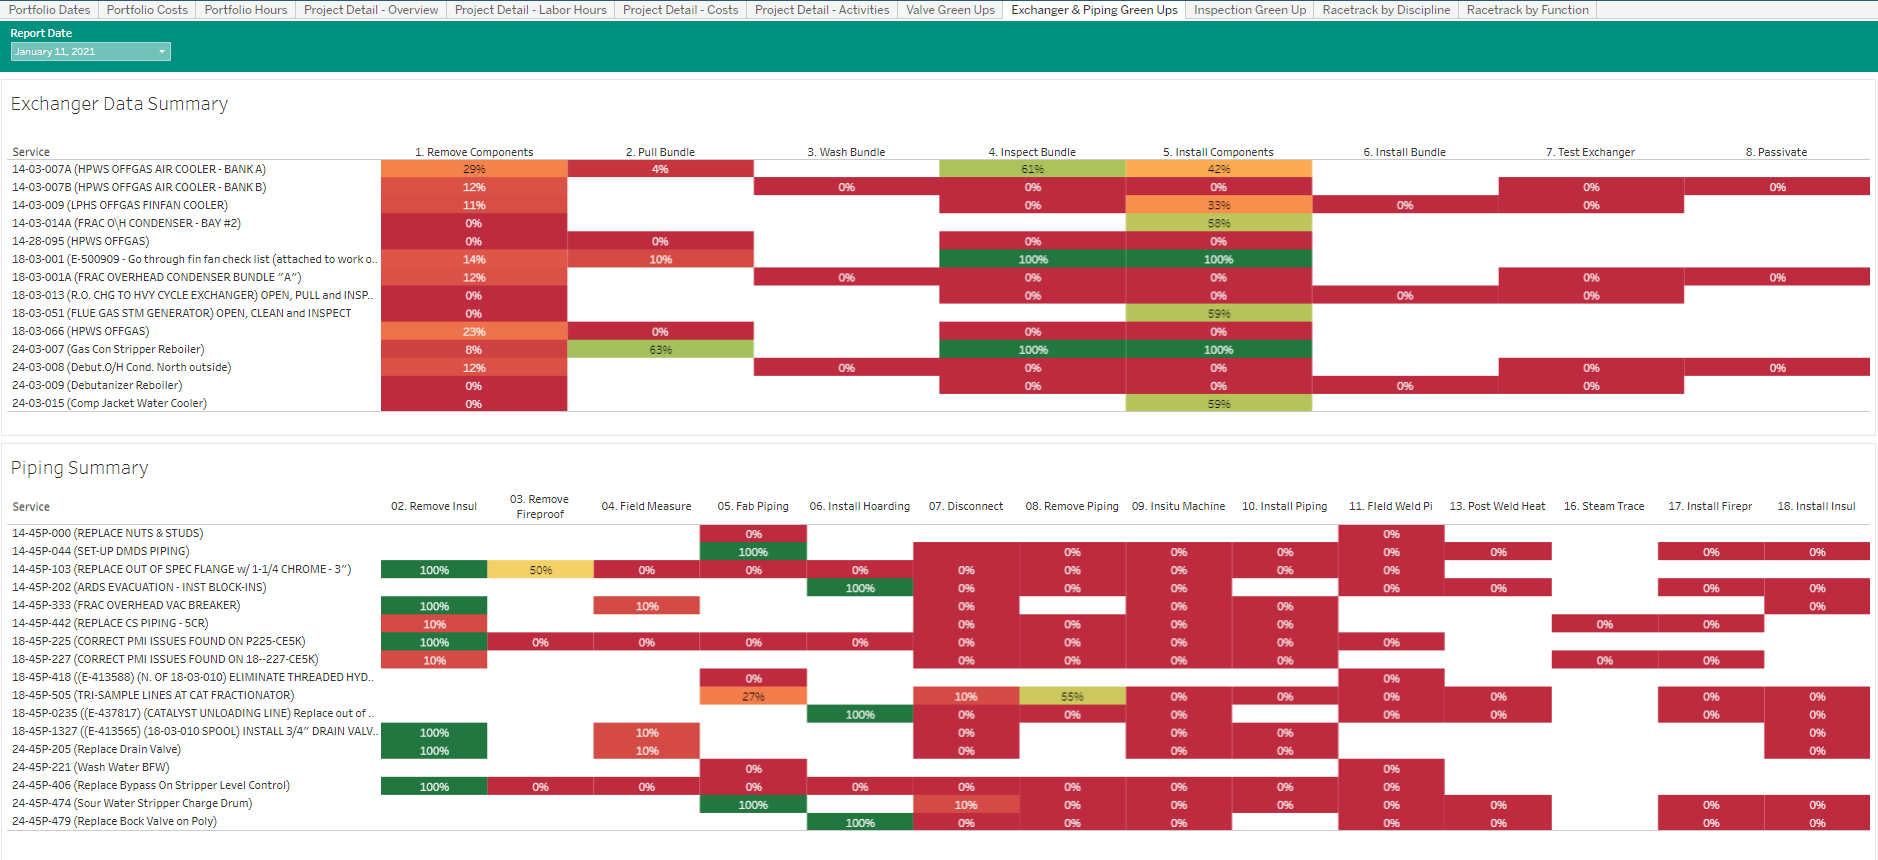Click the 55% Remove Piping cell
The height and width of the screenshot is (860, 1878).
click(1072, 697)
